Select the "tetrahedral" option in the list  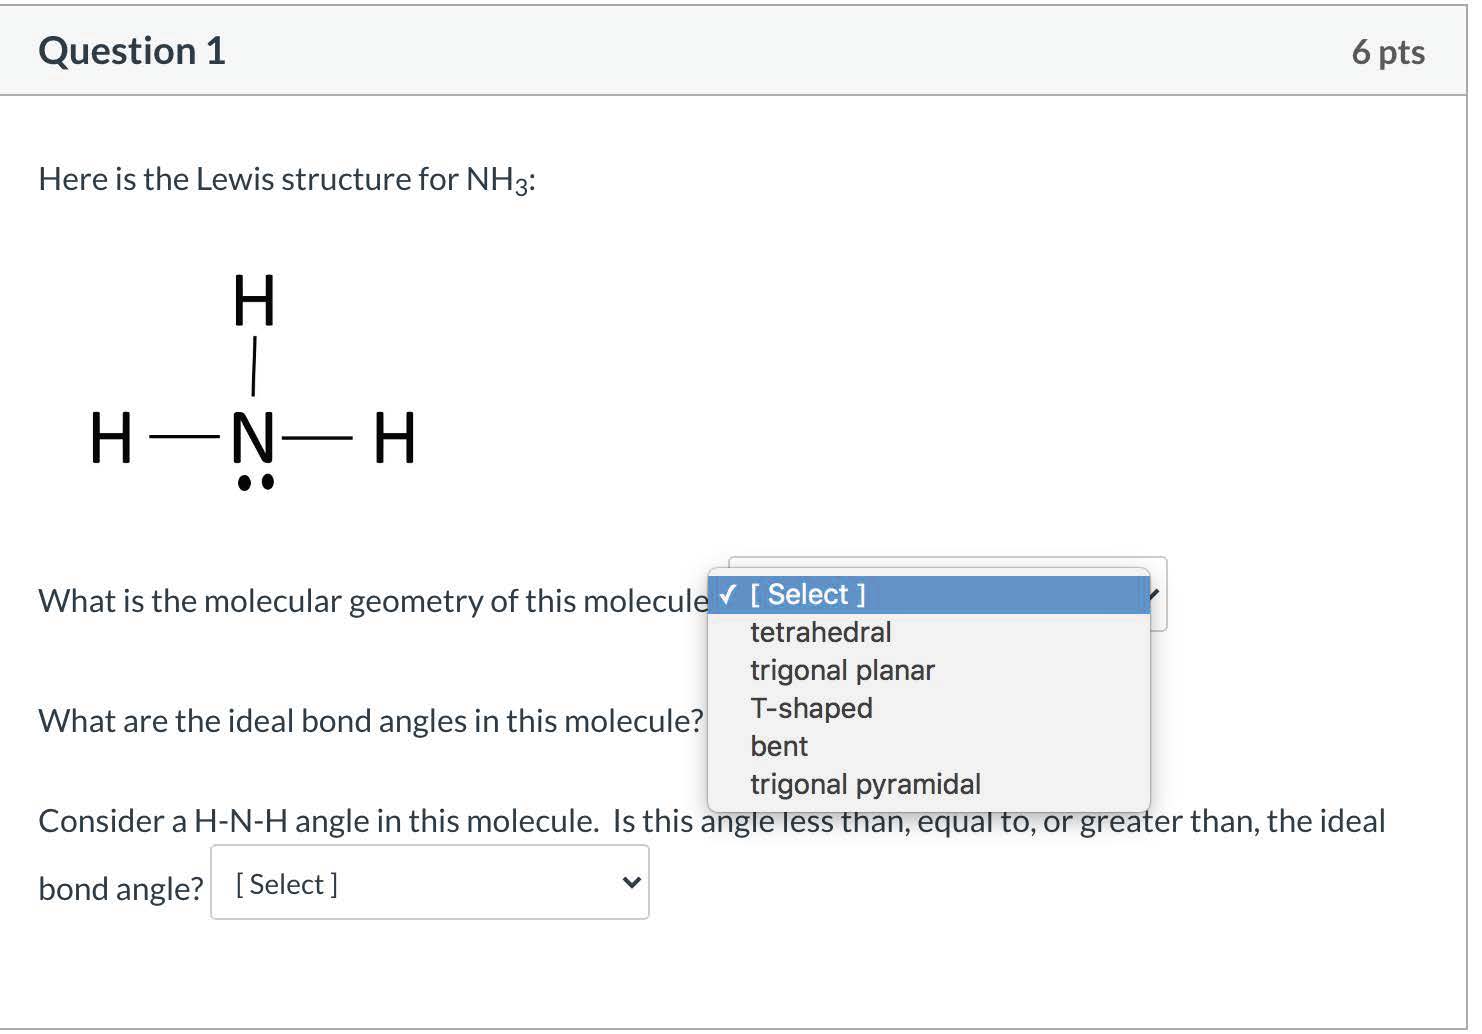point(820,633)
